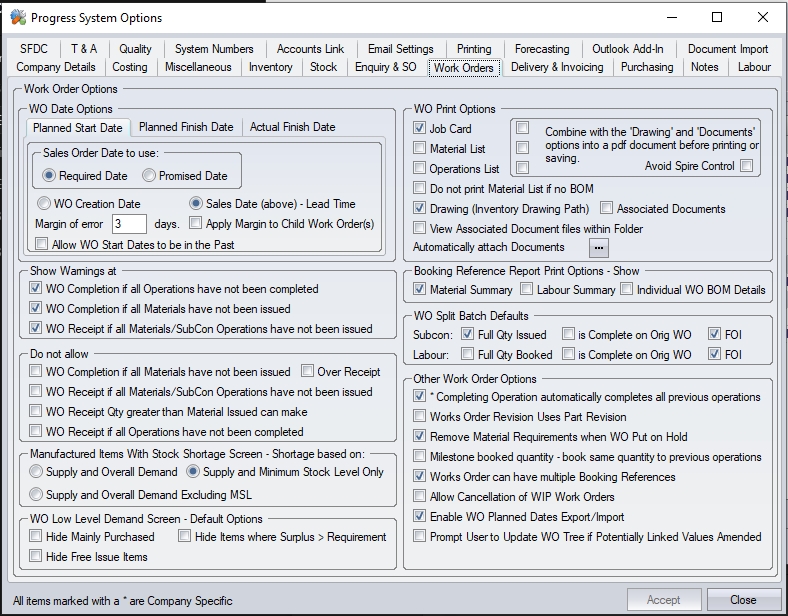This screenshot has width=788, height=616.
Task: Switch to the Planned Finish Date tab
Action: click(186, 127)
